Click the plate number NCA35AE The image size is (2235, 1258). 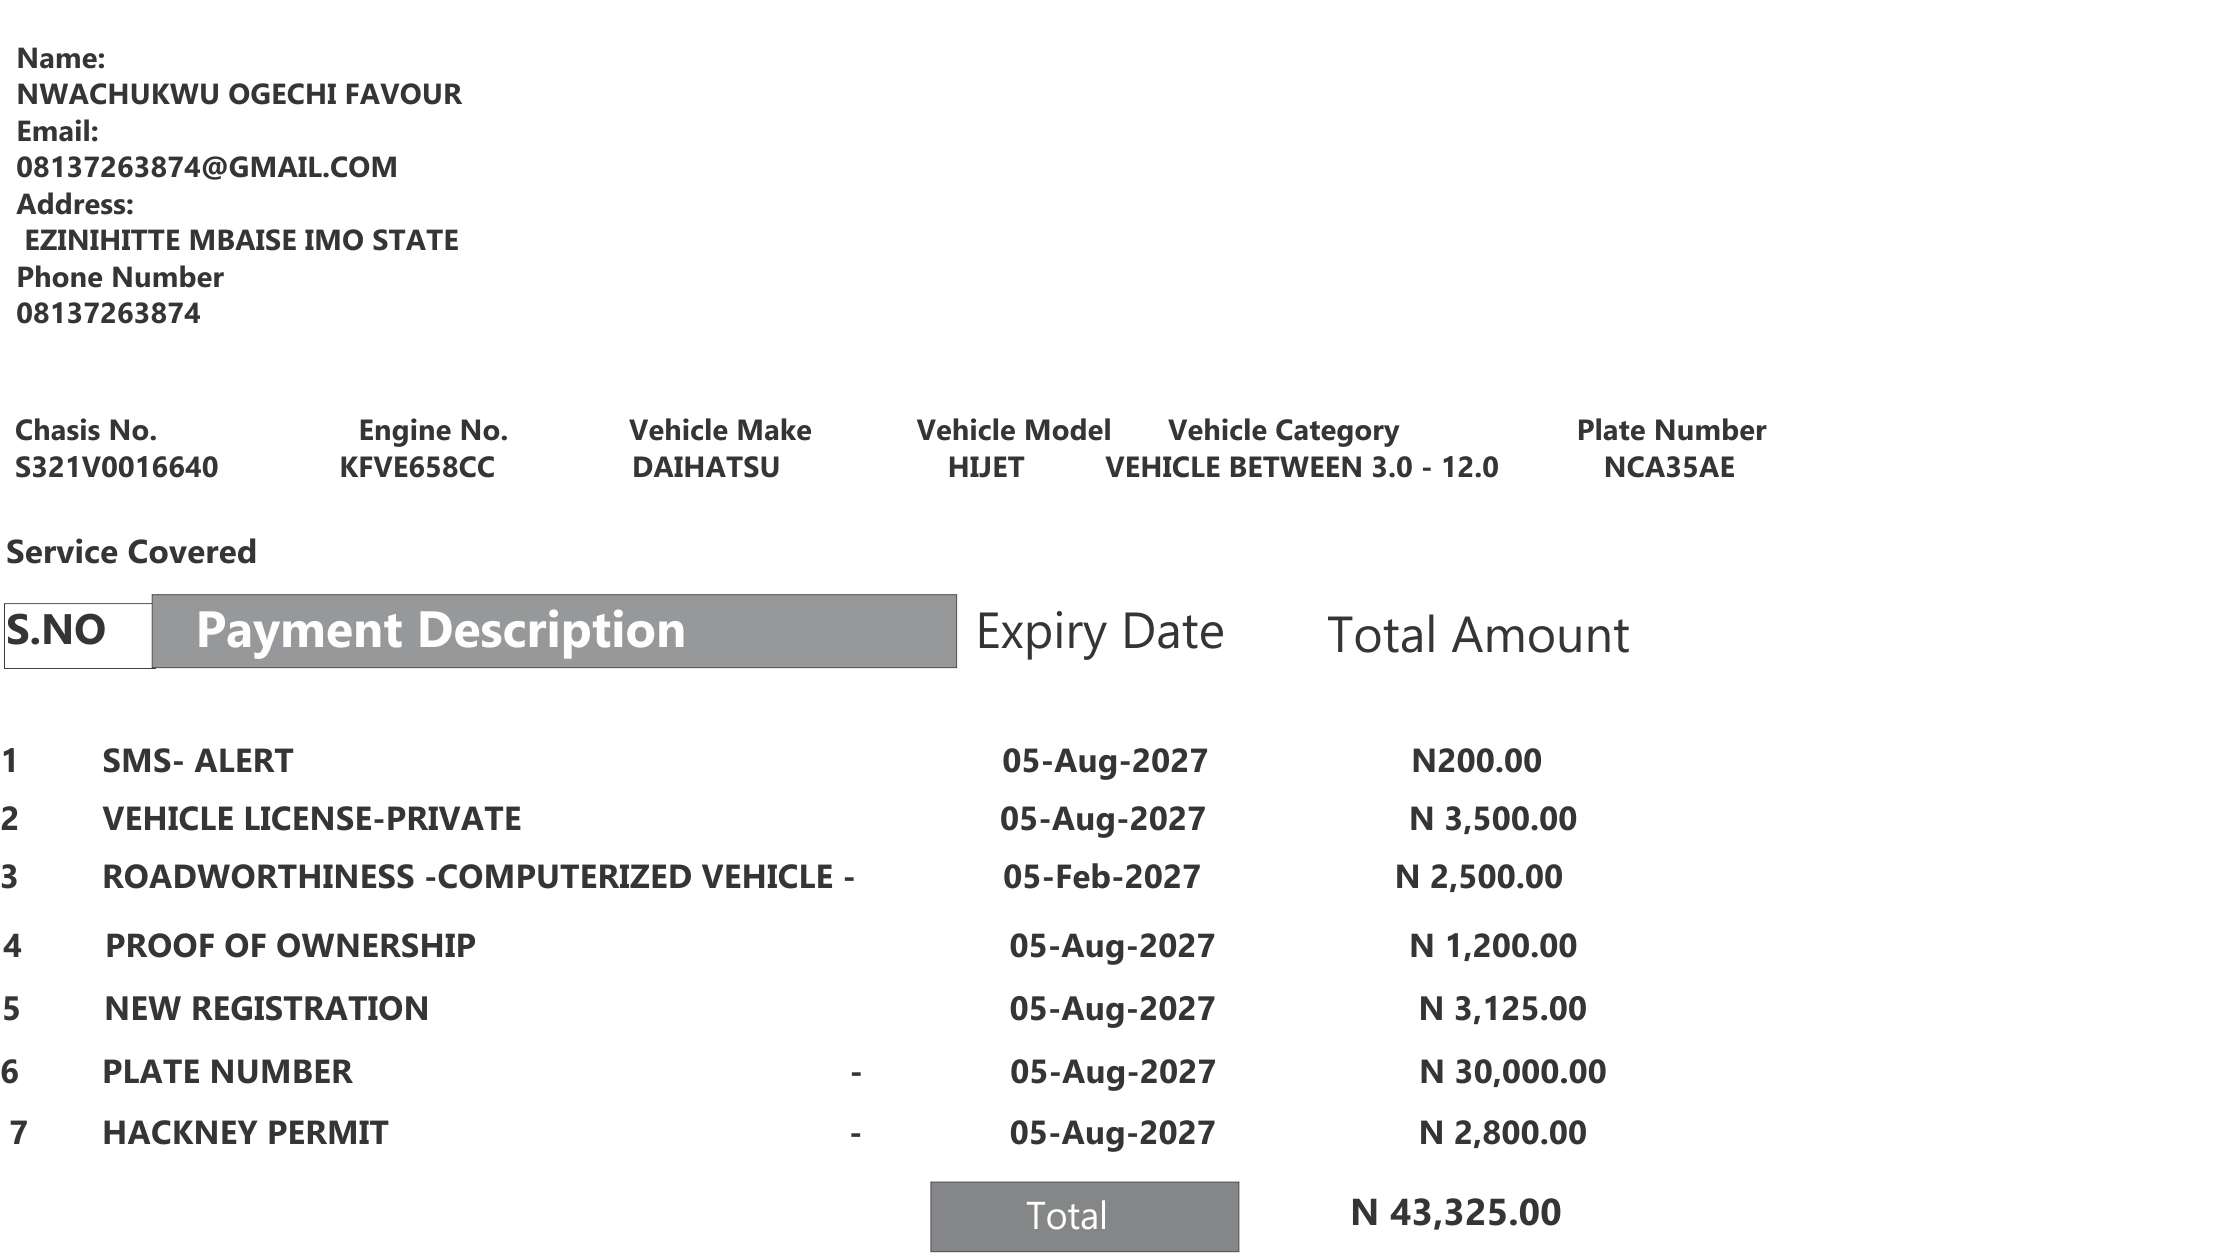click(x=1669, y=467)
